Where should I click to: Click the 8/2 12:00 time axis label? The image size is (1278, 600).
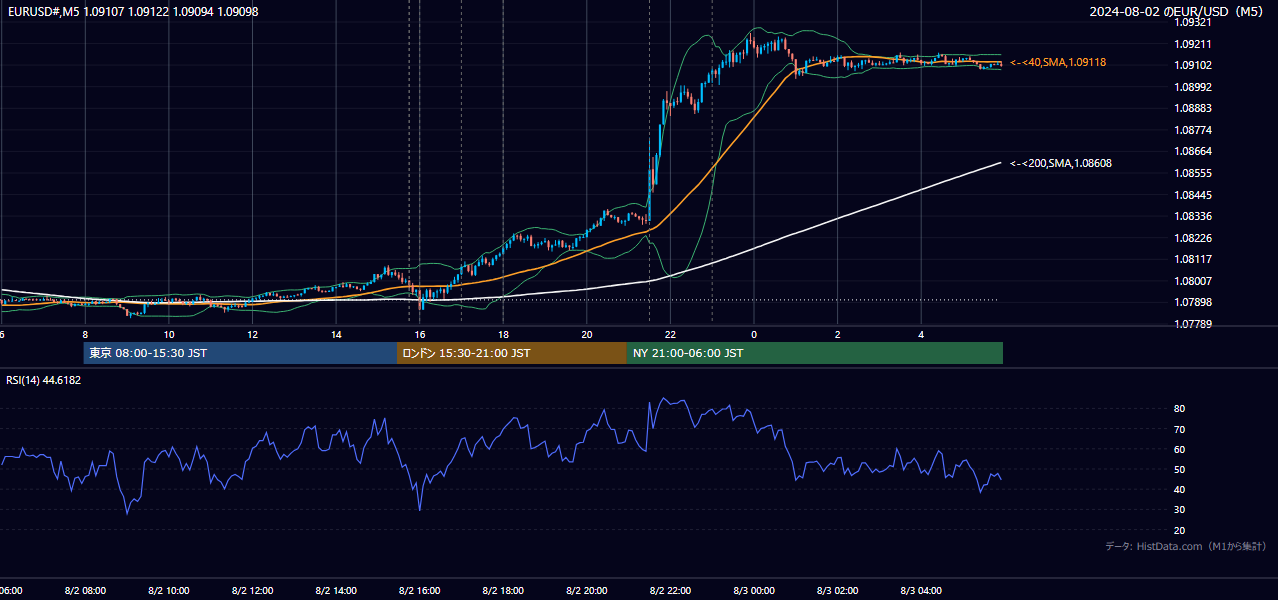click(252, 590)
